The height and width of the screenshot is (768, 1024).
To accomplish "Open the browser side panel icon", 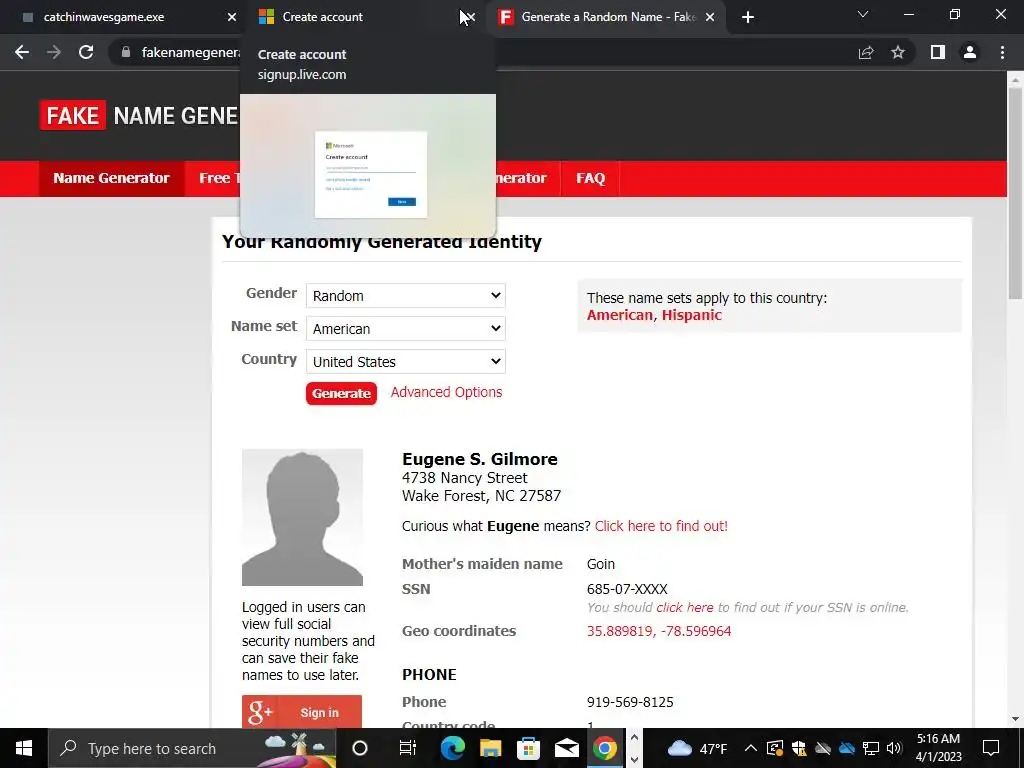I will point(938,52).
